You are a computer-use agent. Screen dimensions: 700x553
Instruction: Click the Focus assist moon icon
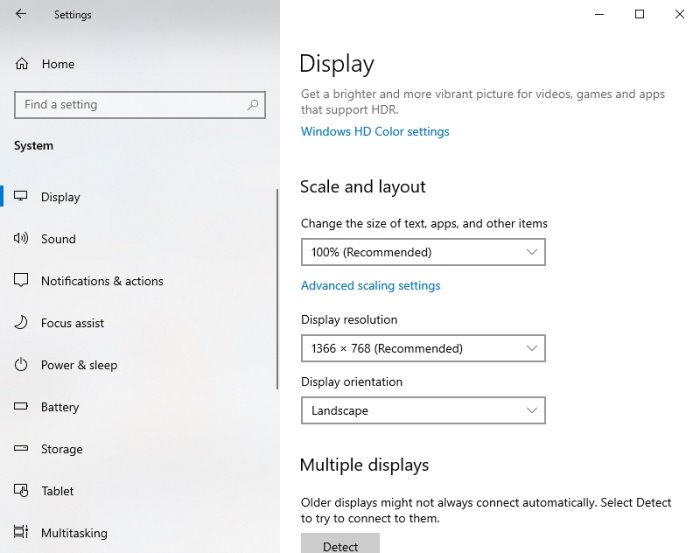(21, 322)
